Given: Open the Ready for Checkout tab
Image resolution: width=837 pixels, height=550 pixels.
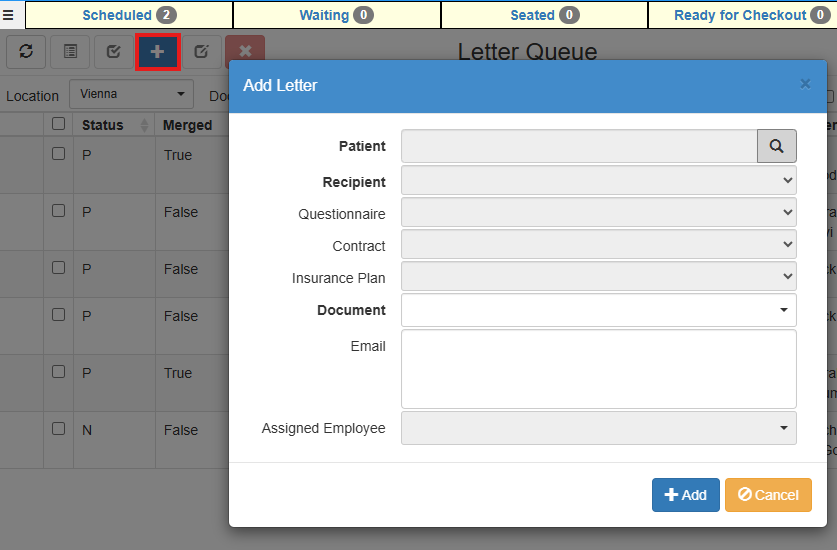Looking at the screenshot, I should point(741,15).
